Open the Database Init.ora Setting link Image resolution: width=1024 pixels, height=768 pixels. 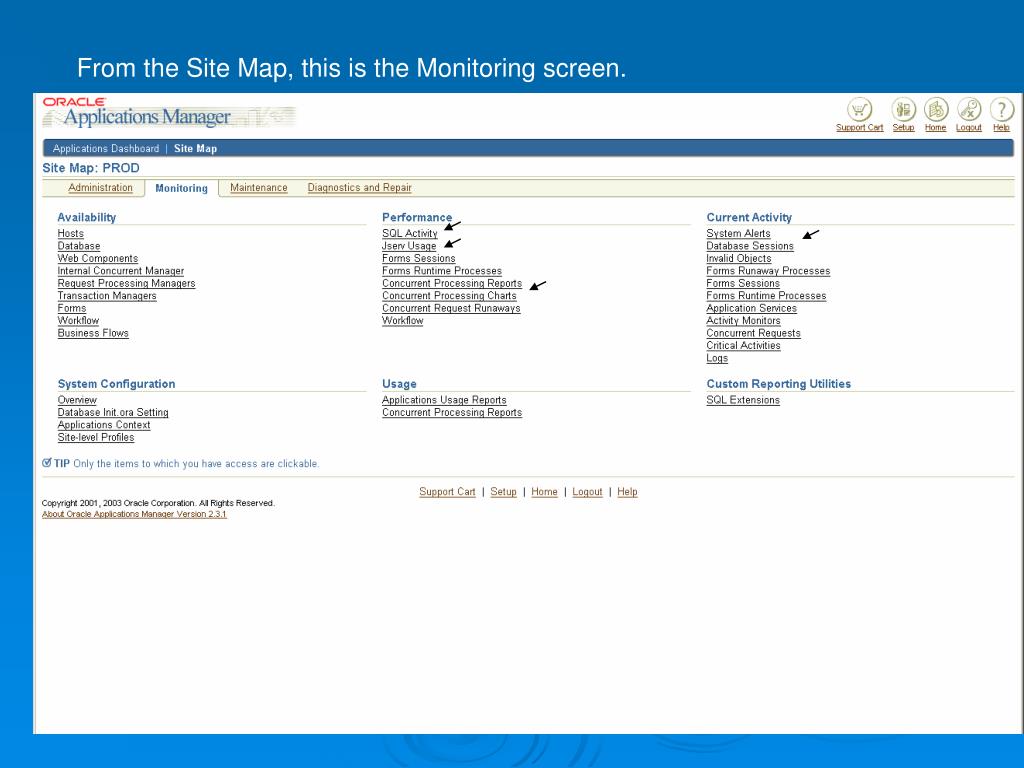click(x=113, y=413)
